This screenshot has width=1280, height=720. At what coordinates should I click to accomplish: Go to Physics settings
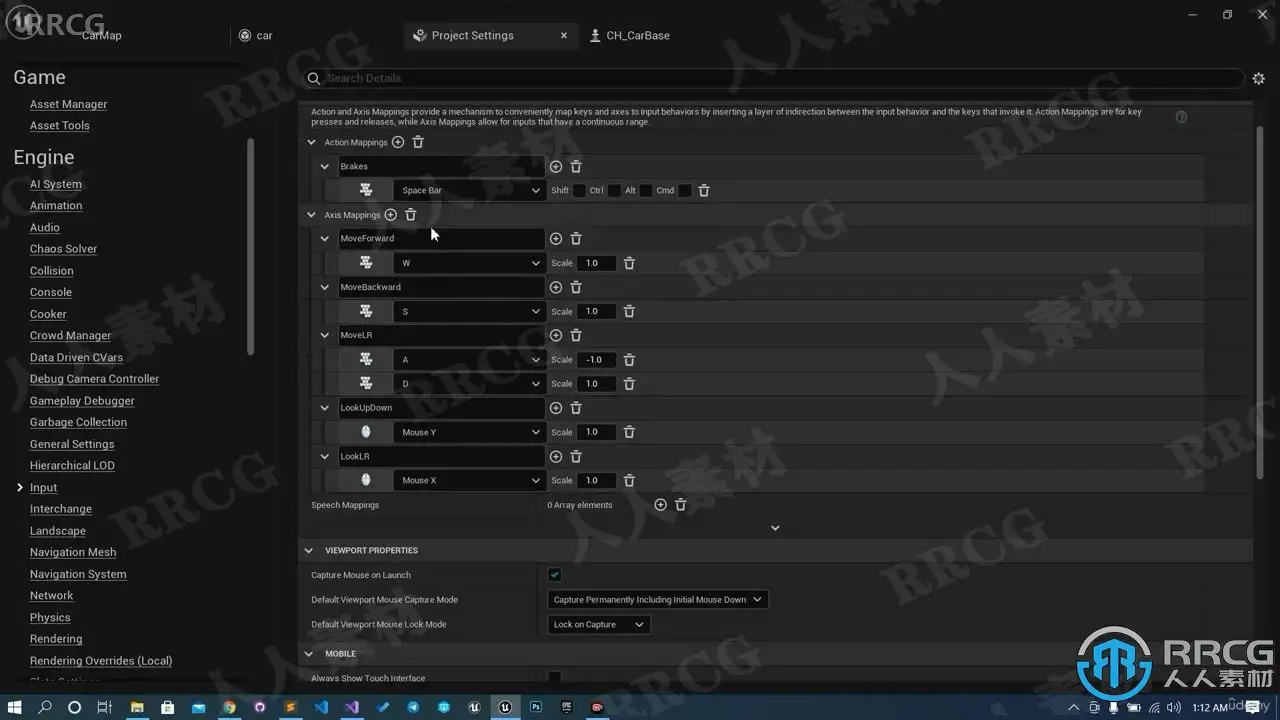[50, 618]
